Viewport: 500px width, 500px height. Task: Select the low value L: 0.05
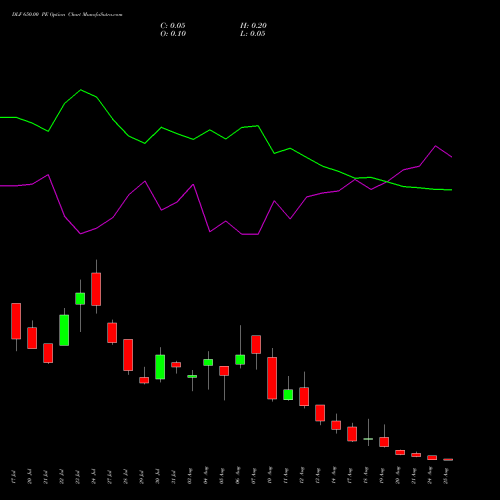[x=253, y=34]
